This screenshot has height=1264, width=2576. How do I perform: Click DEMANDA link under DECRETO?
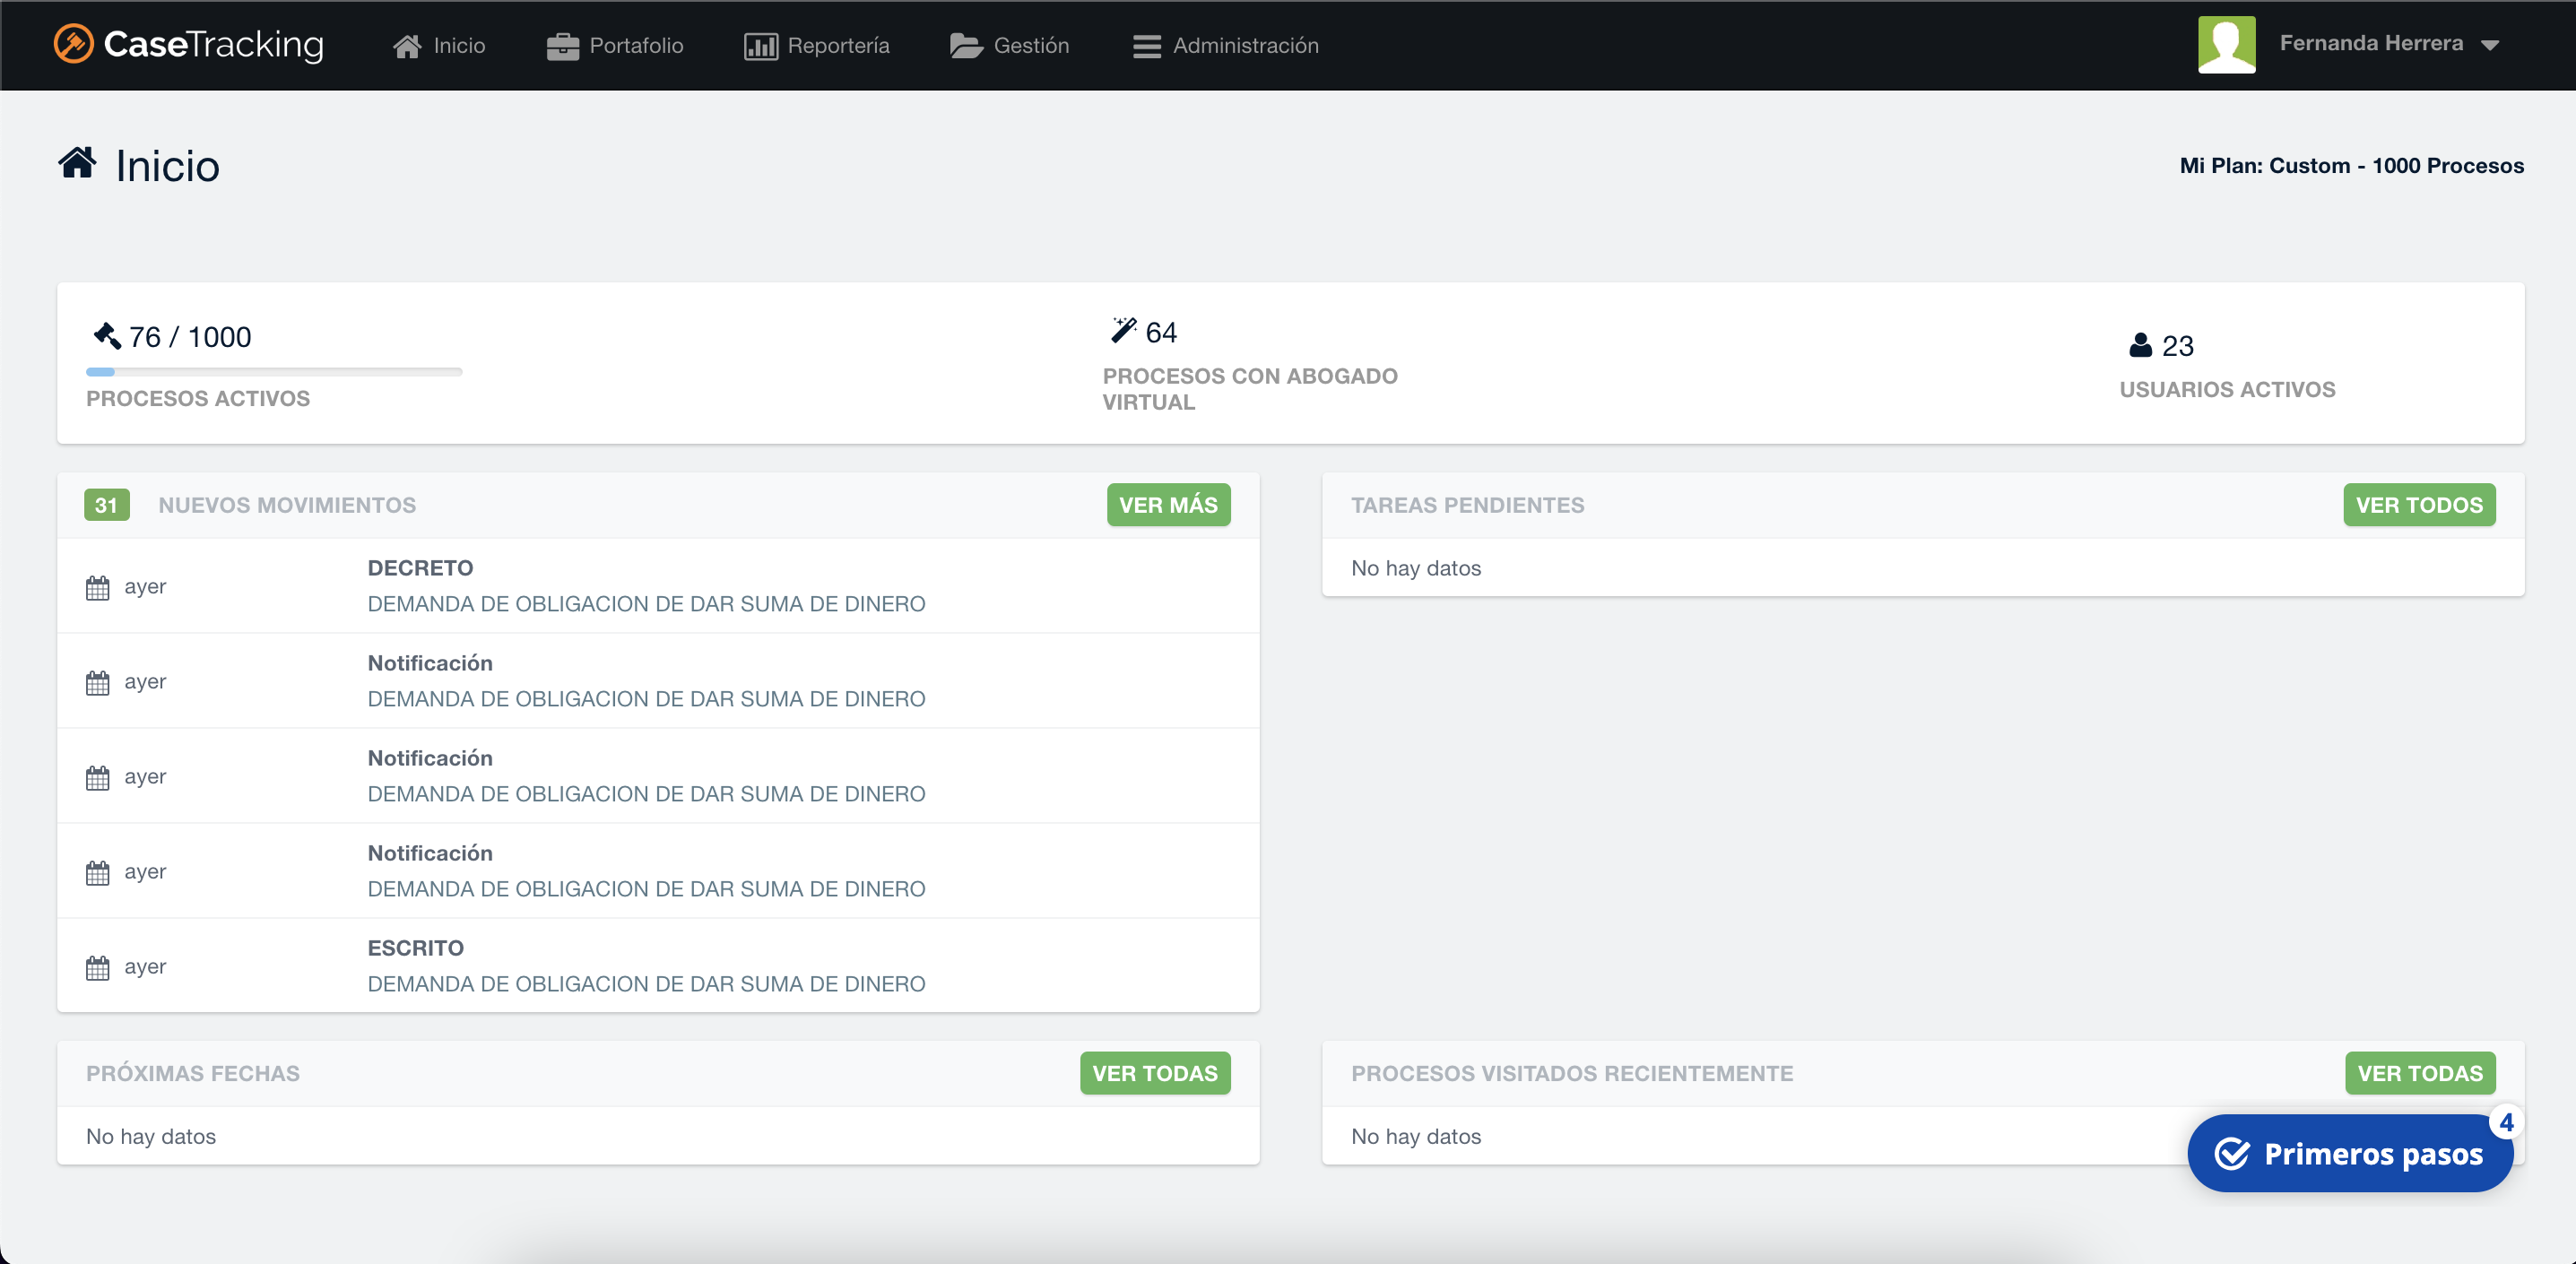coord(646,604)
